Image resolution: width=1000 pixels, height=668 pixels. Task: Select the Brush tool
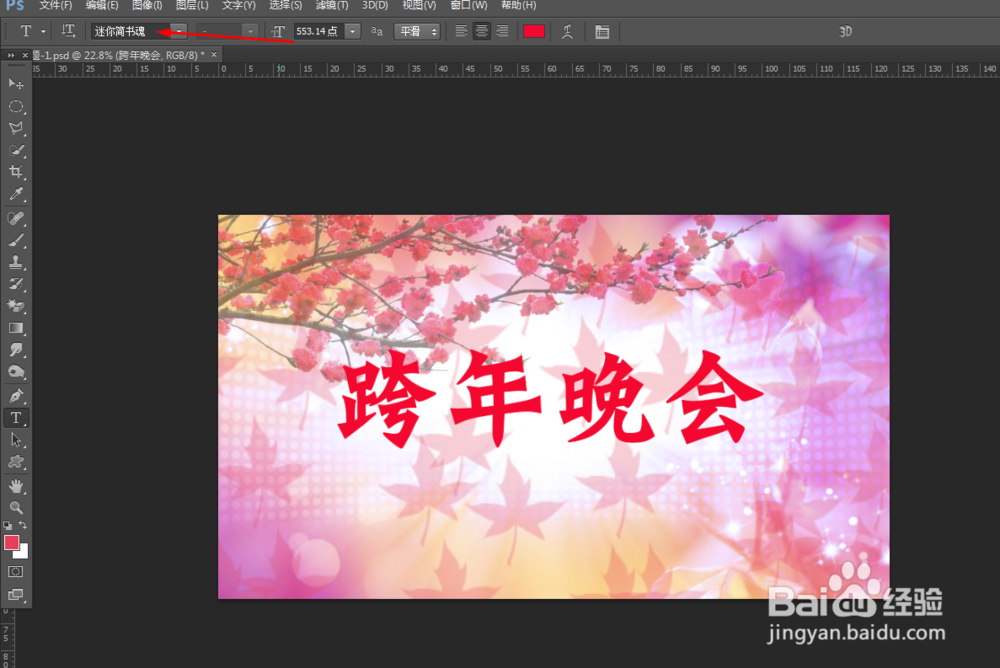[14, 241]
